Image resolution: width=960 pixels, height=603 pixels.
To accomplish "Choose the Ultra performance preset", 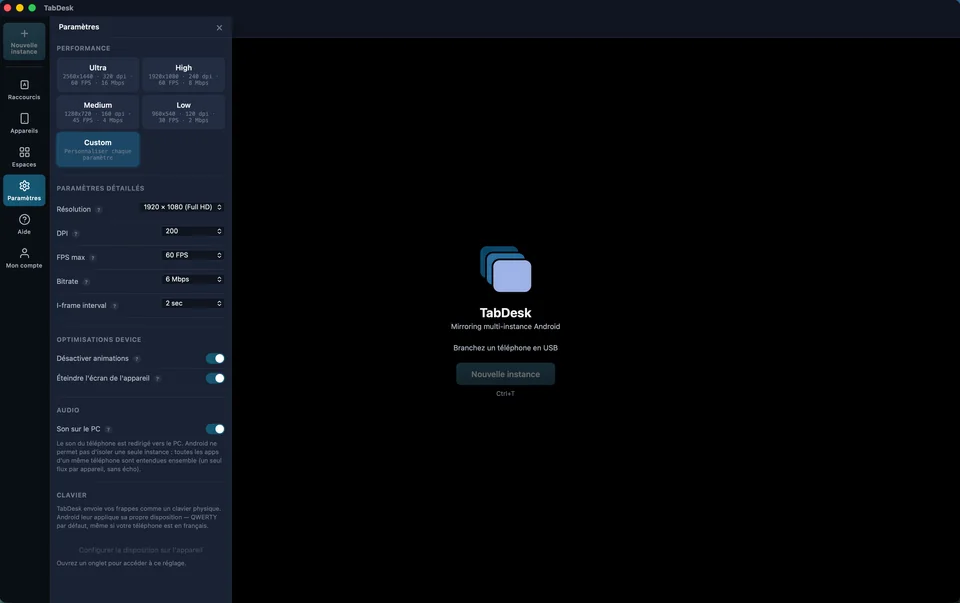I will pos(98,75).
